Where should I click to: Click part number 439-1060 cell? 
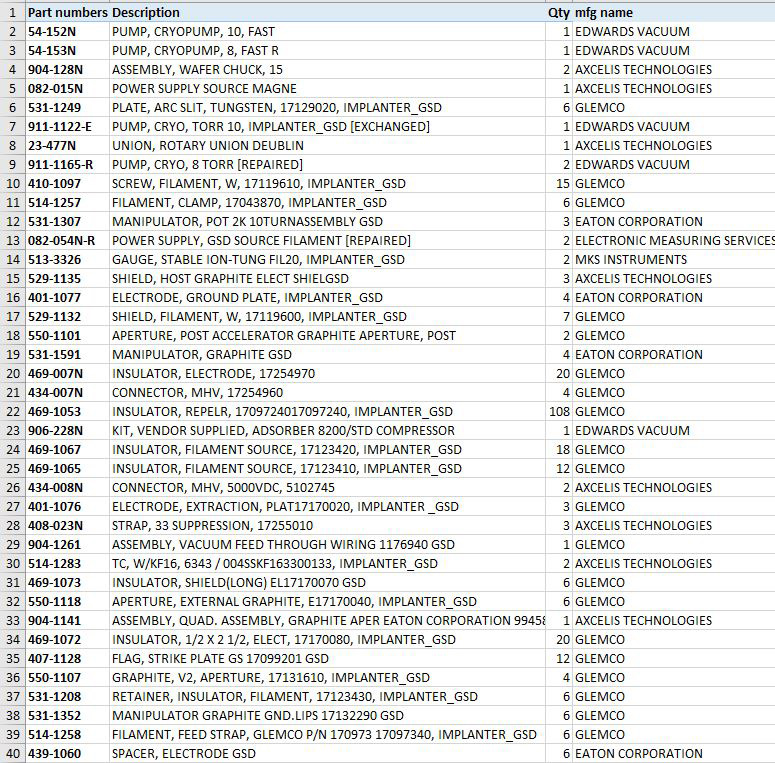pos(56,753)
